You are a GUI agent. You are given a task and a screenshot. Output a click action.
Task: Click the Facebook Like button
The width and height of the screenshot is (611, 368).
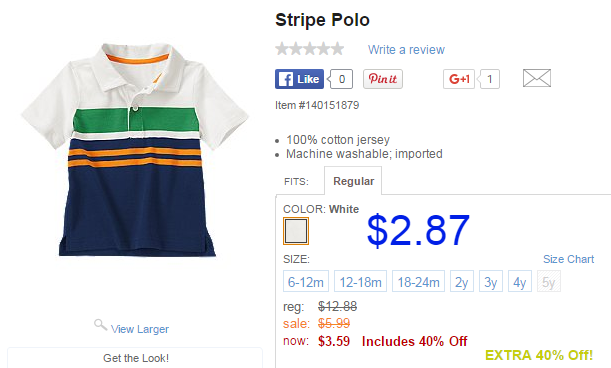pyautogui.click(x=299, y=79)
